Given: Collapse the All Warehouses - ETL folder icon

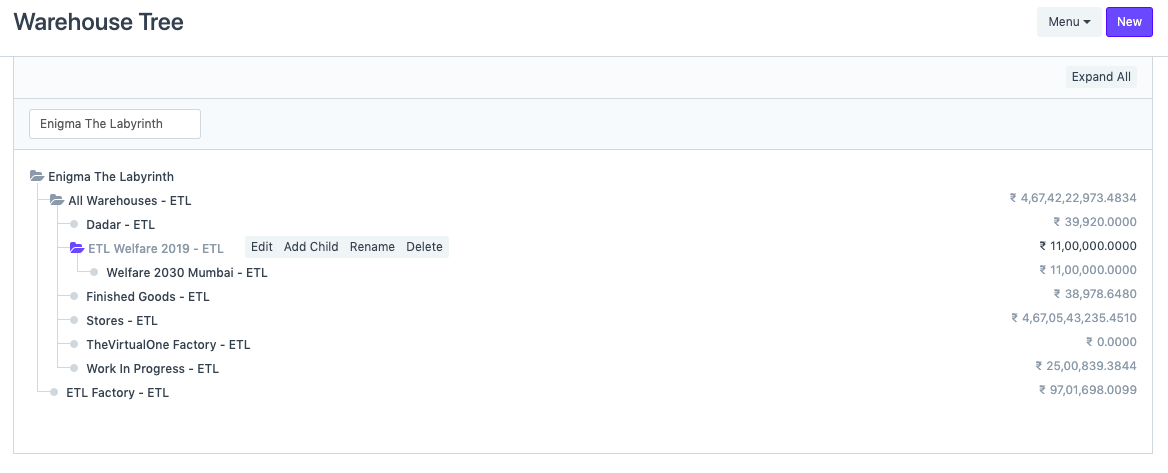Looking at the screenshot, I should [x=57, y=201].
